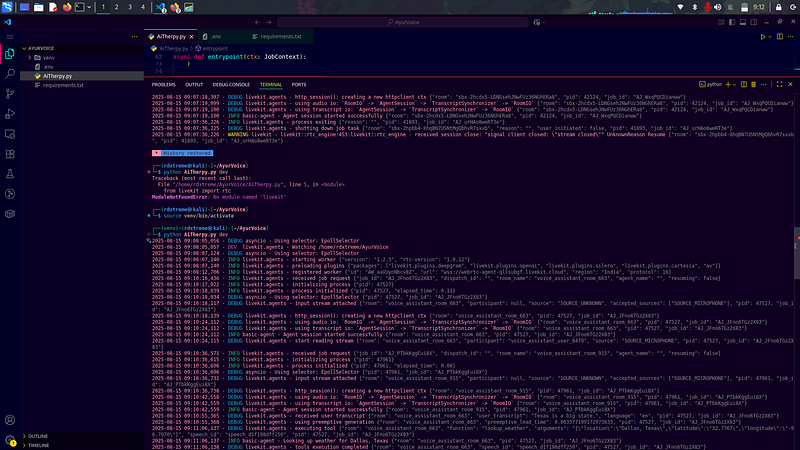
Task: Select AiTherpy.py in explorer tree
Action: point(82,76)
